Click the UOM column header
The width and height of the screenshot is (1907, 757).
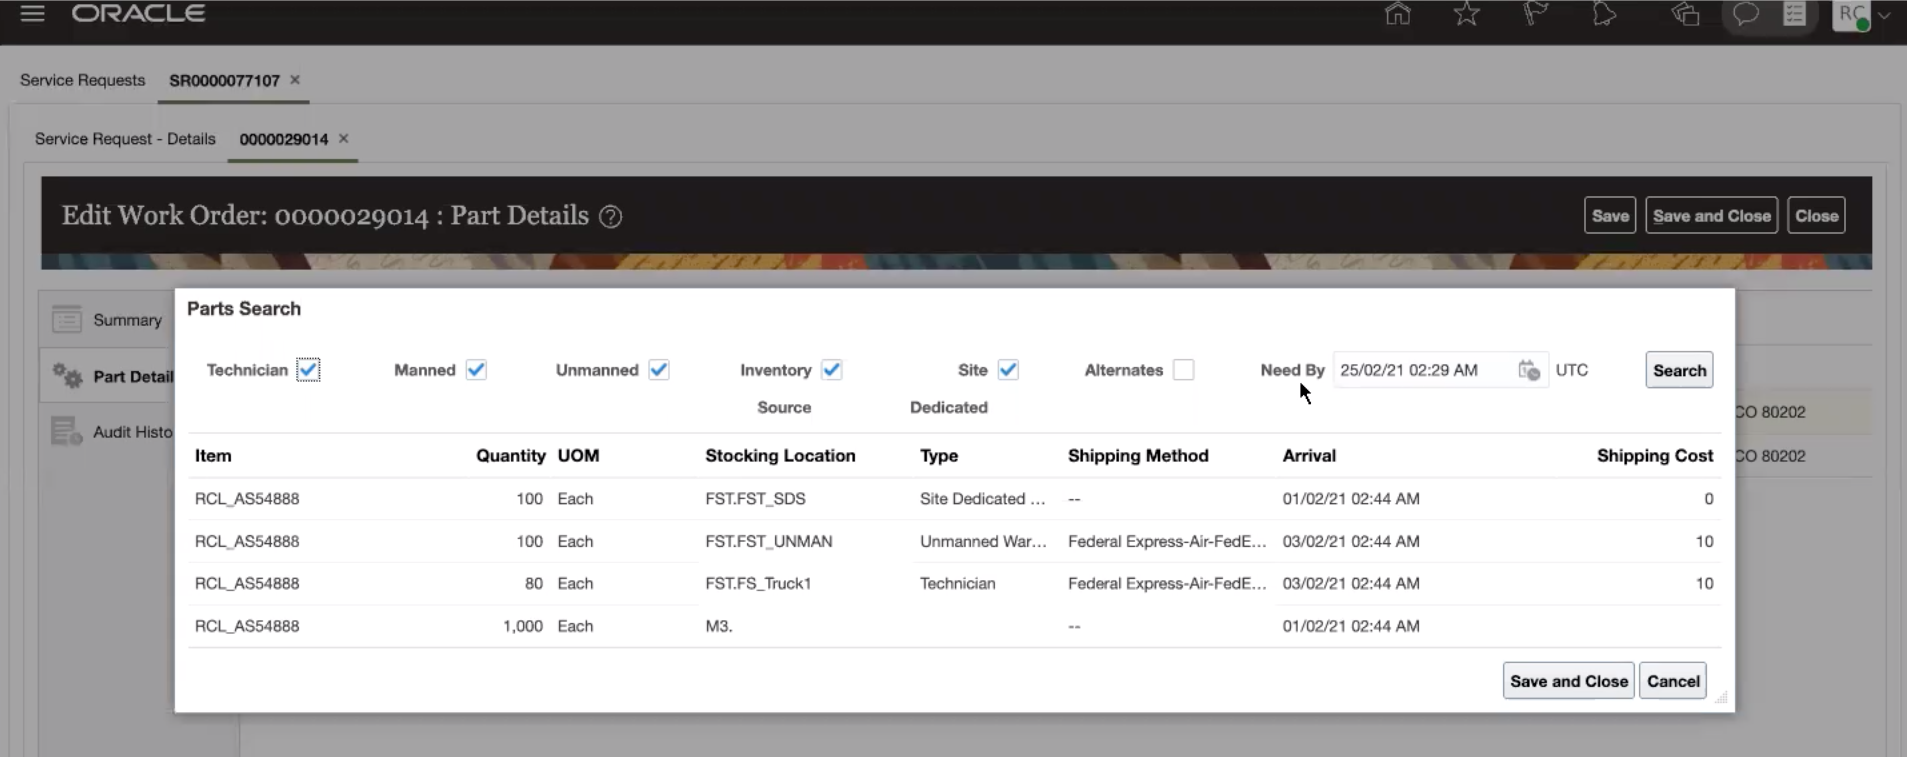point(578,456)
